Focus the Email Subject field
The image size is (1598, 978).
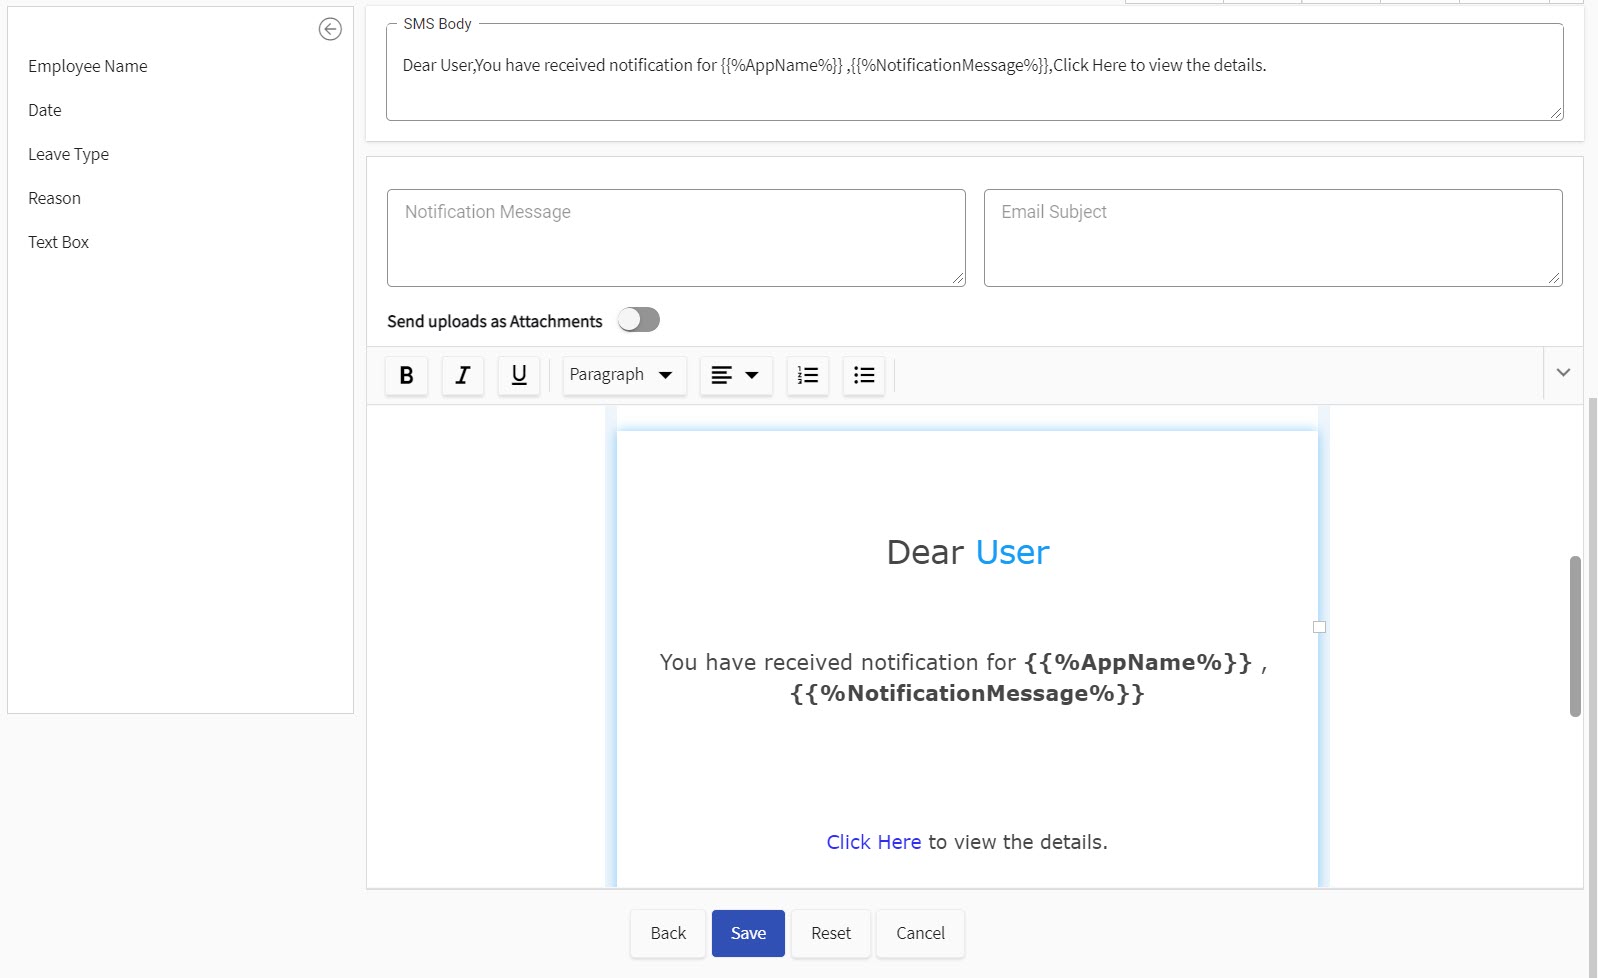click(1273, 238)
